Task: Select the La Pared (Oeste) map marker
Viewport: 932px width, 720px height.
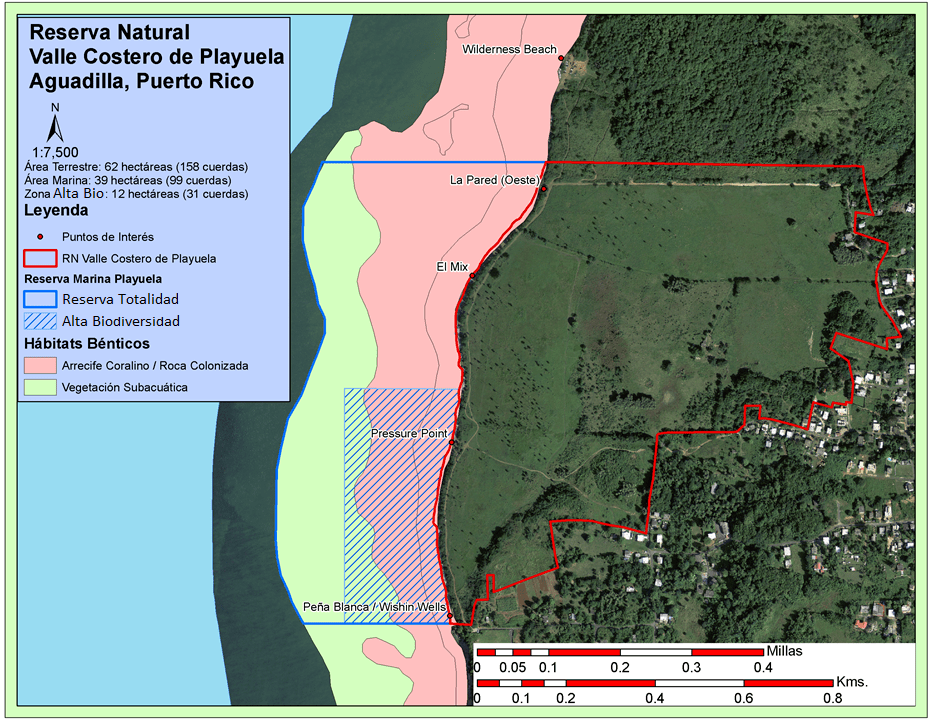Action: pos(543,189)
